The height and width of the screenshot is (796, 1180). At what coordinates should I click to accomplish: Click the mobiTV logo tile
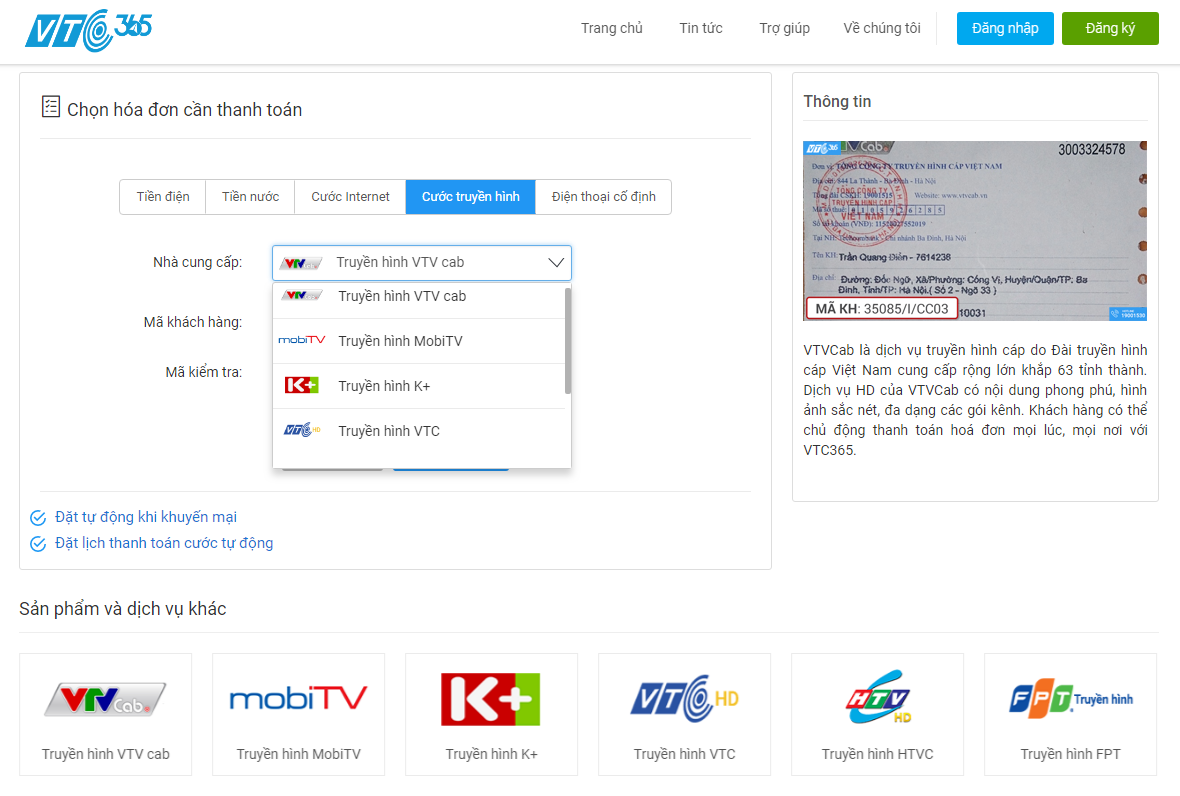(x=298, y=698)
